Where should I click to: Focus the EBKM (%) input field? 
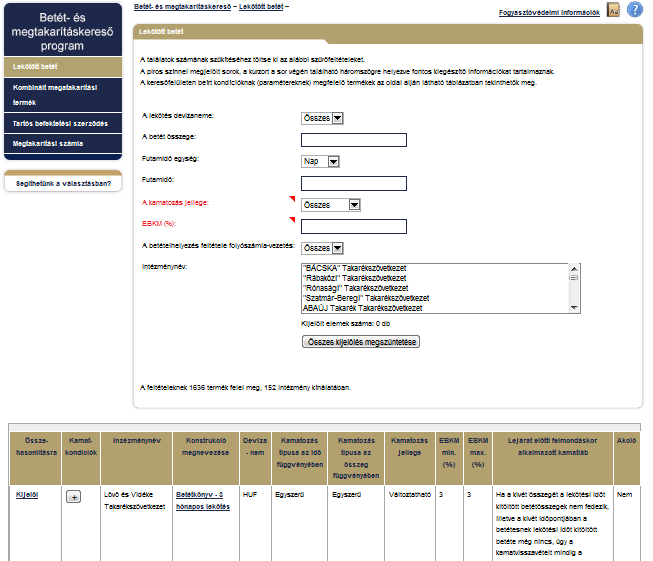click(x=354, y=227)
